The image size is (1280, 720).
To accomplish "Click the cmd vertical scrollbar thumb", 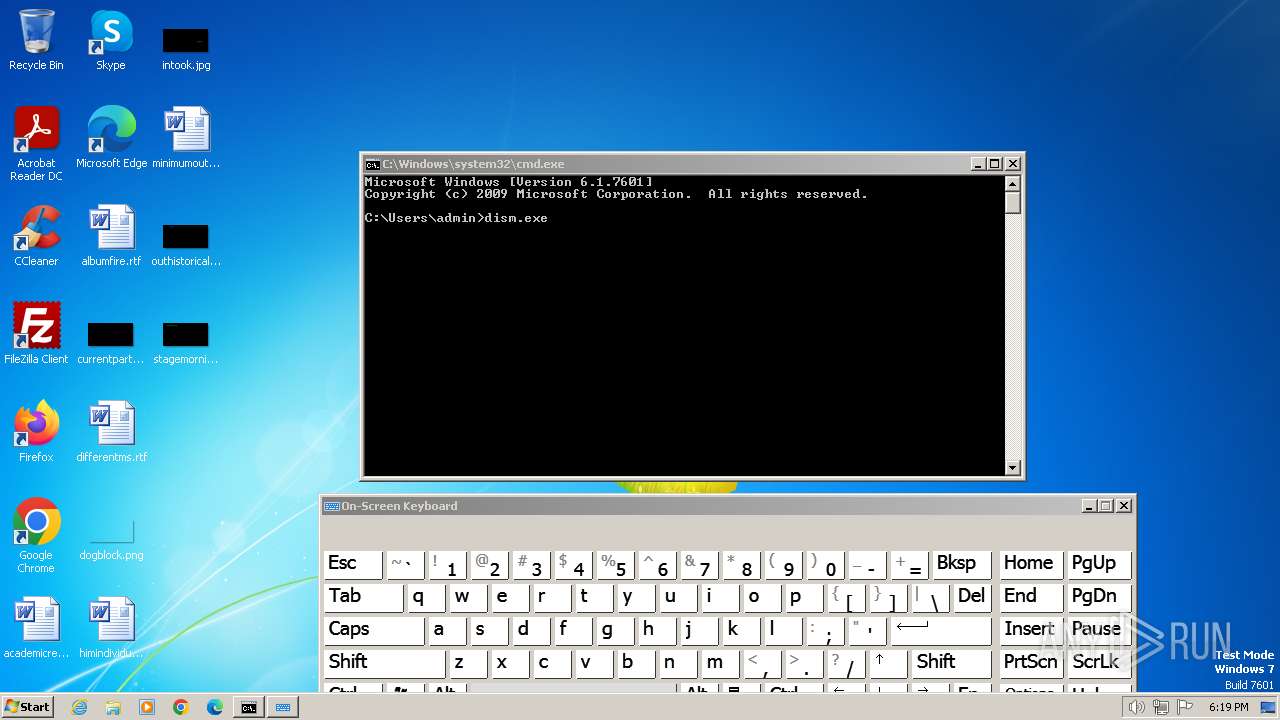I will click(1013, 202).
